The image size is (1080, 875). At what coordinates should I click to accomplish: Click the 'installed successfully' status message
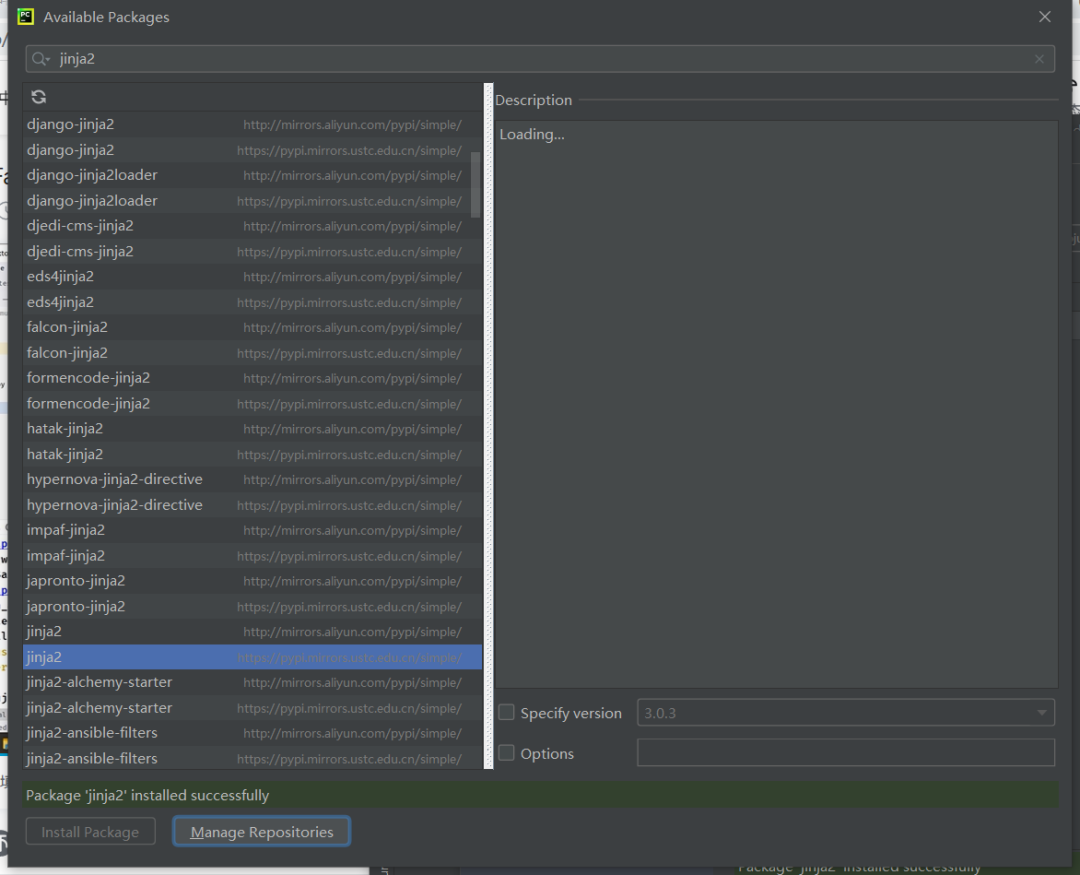(x=147, y=795)
